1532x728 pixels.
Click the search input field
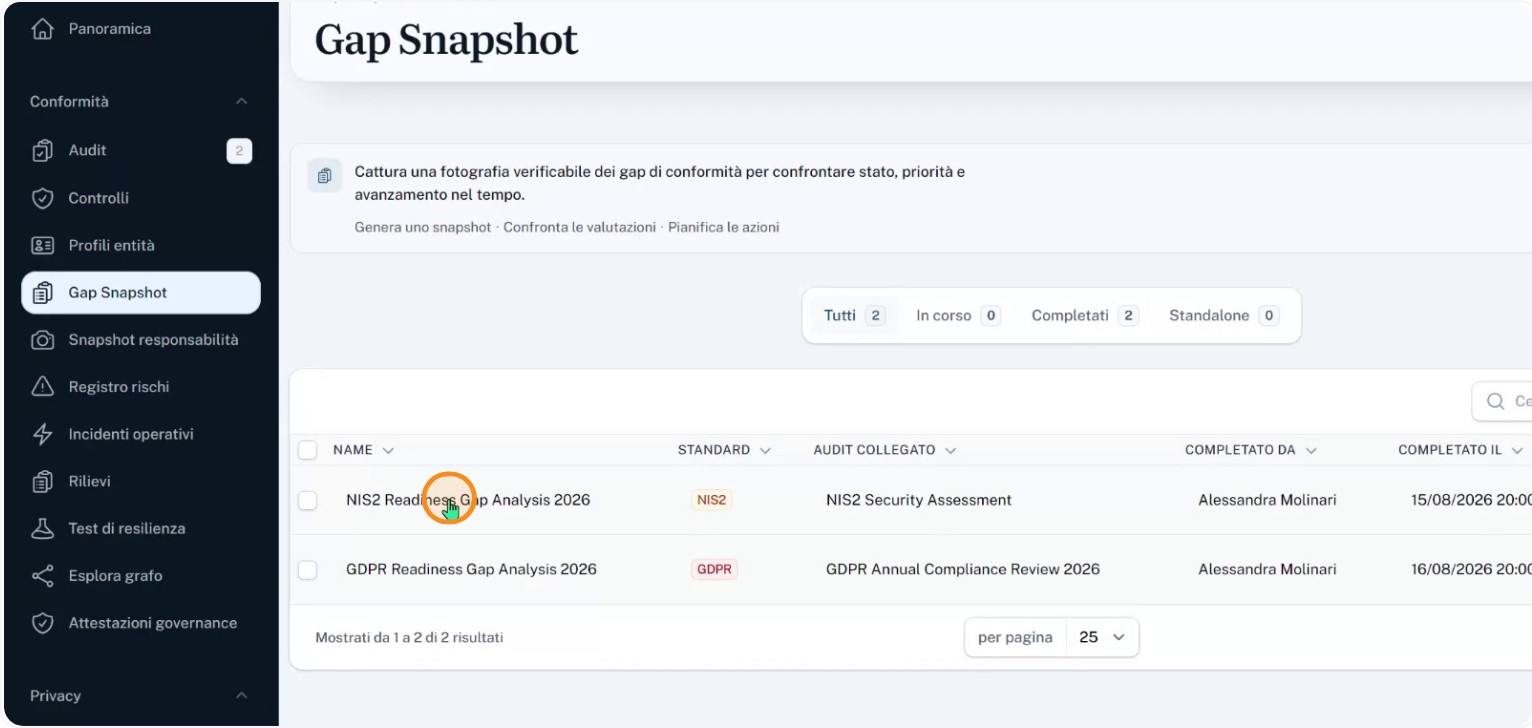(1502, 401)
